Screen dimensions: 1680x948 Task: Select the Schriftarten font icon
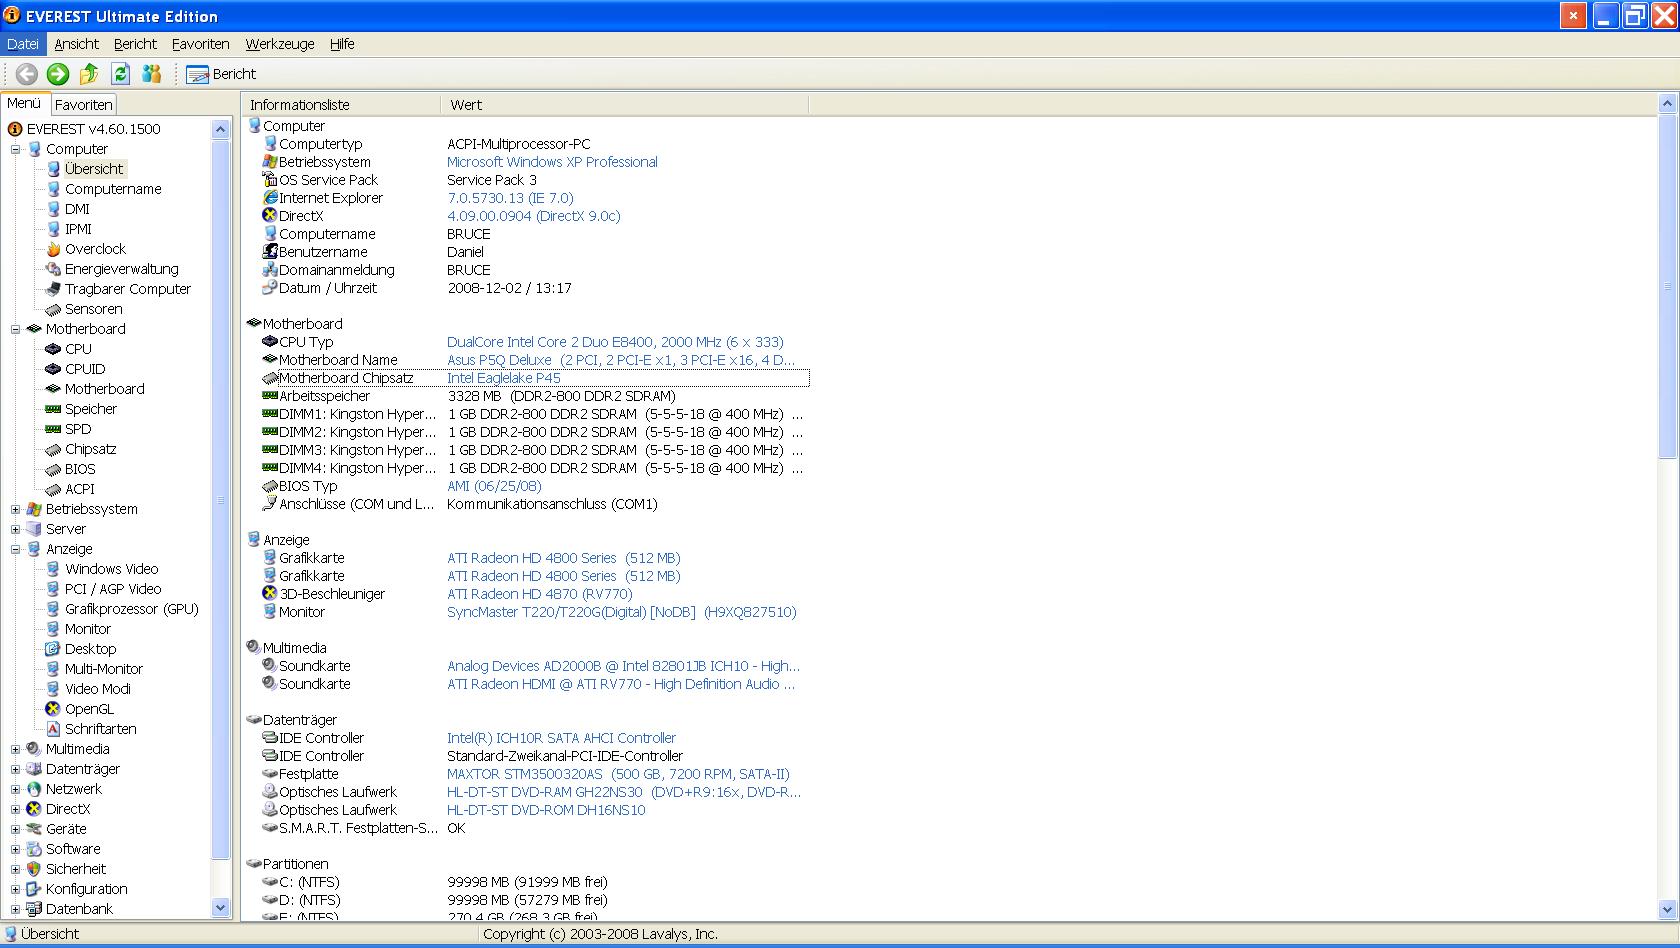click(x=53, y=729)
